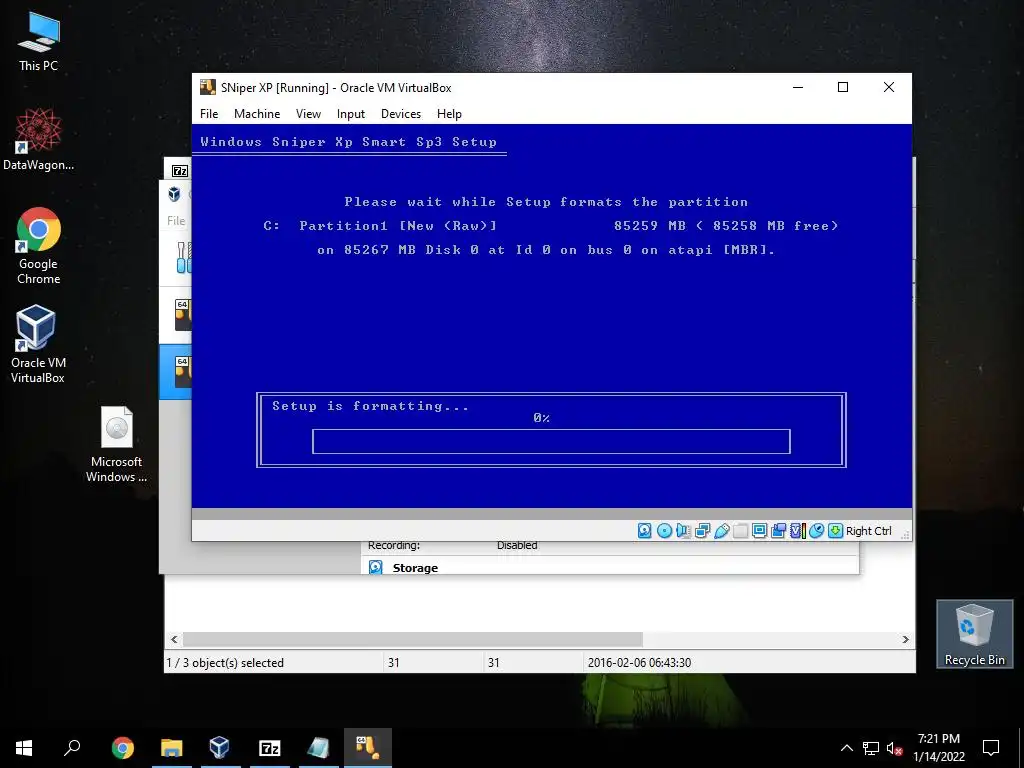Viewport: 1024px width, 768px height.
Task: Click the Storage section icon in VirtualBox Manager
Action: tap(376, 568)
